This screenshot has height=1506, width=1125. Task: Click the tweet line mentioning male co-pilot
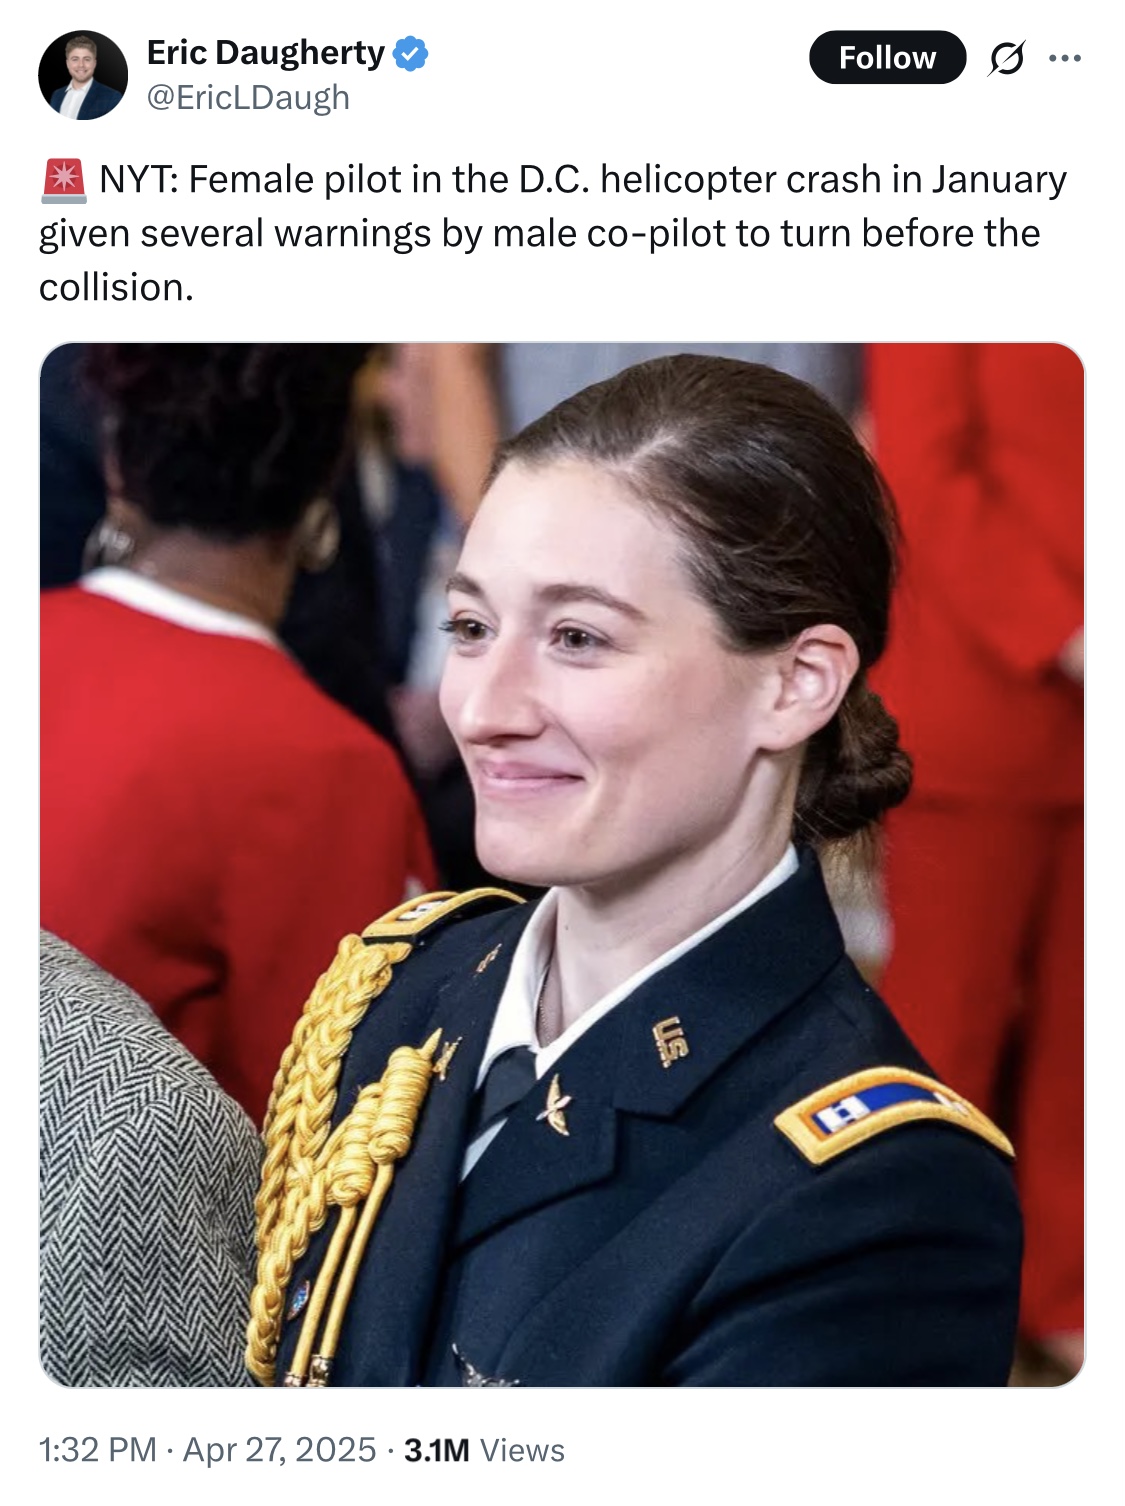[539, 234]
